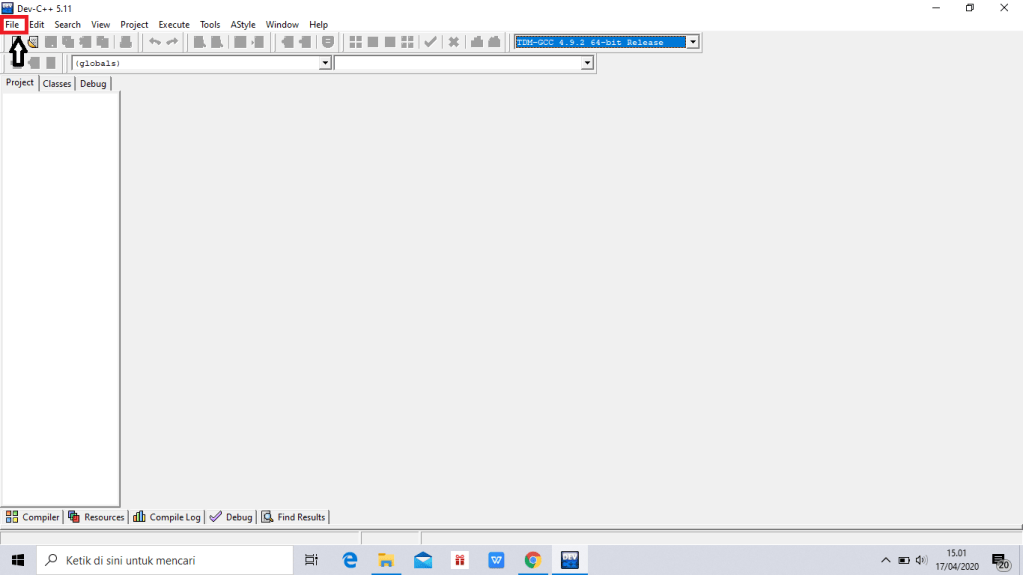Click the Open file toolbar icon
The height and width of the screenshot is (575, 1023).
tap(33, 42)
